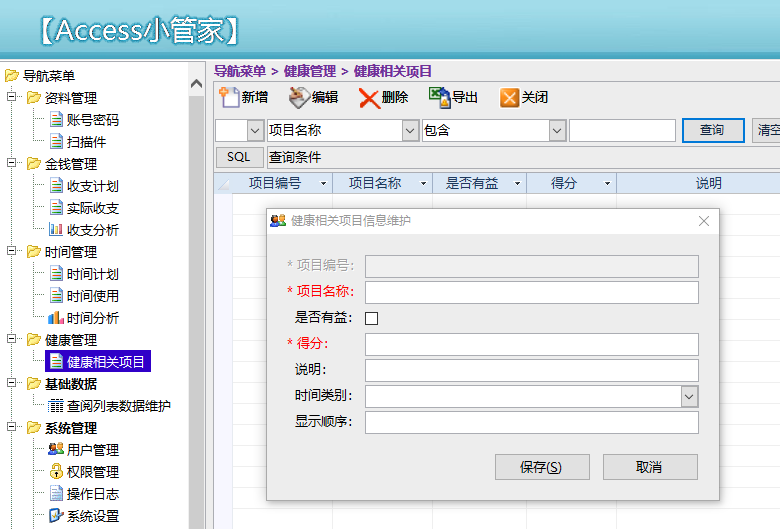This screenshot has height=529, width=780.
Task: Click the 操作日志 log page icon
Action: (x=56, y=493)
